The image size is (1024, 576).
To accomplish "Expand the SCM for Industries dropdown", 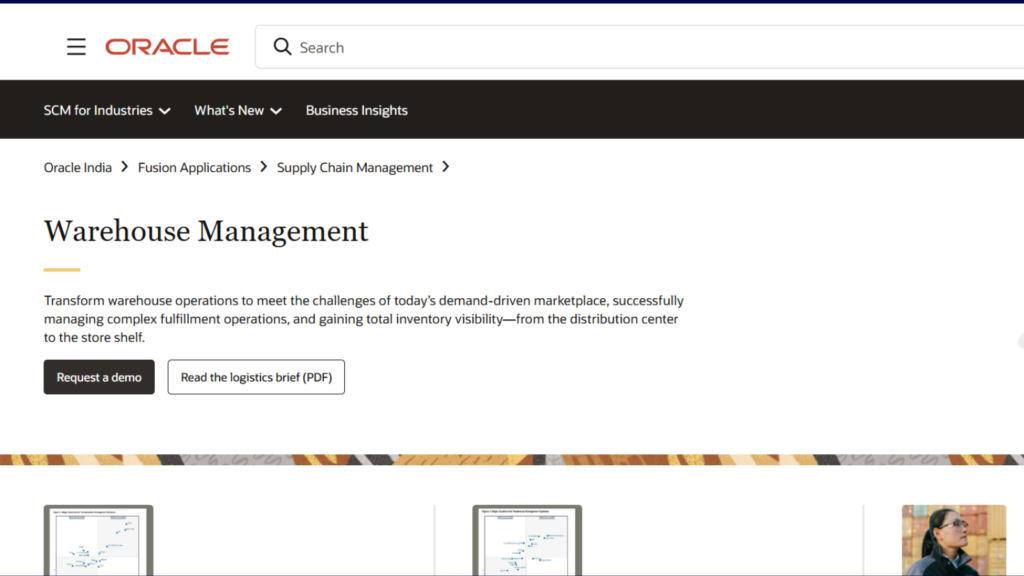I will [x=107, y=110].
